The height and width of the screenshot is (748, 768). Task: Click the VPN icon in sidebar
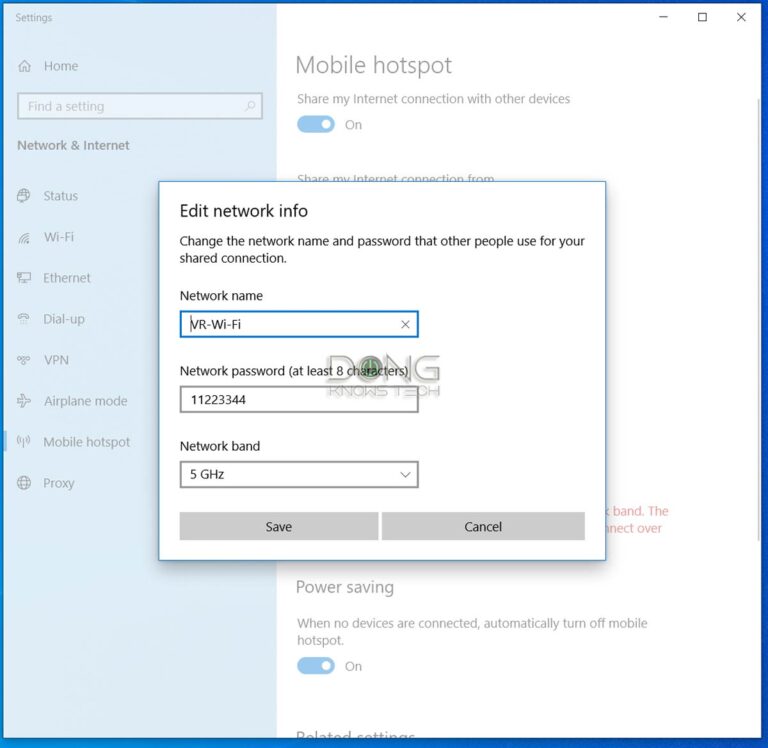point(24,360)
